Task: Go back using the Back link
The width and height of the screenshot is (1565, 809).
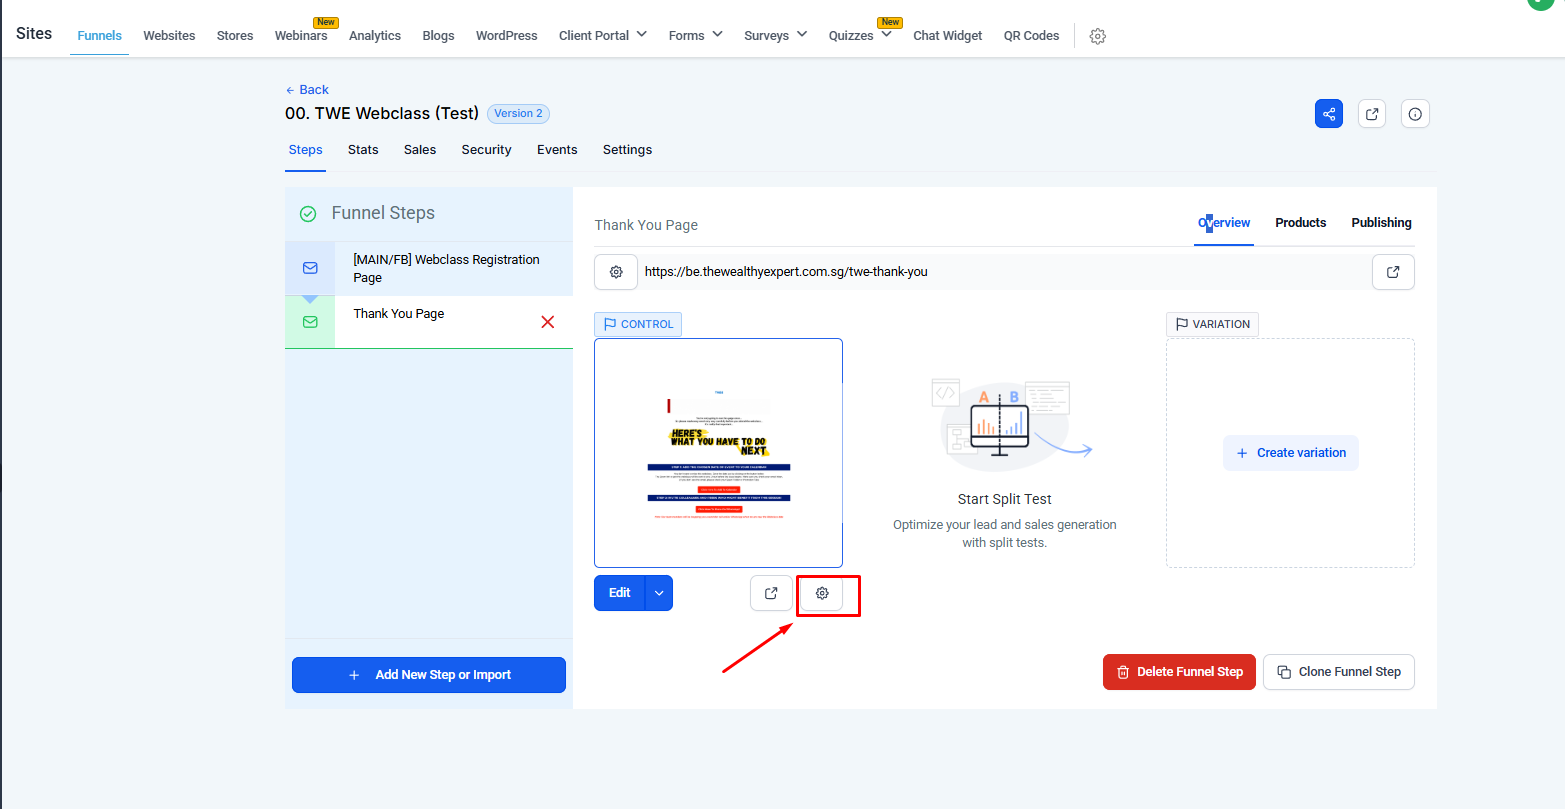Action: click(x=307, y=90)
